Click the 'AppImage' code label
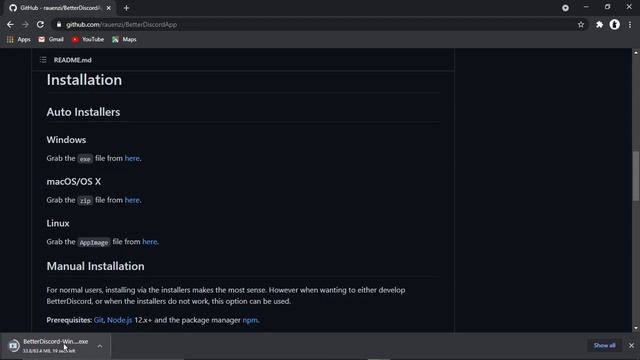Image resolution: width=640 pixels, height=360 pixels. (x=94, y=242)
